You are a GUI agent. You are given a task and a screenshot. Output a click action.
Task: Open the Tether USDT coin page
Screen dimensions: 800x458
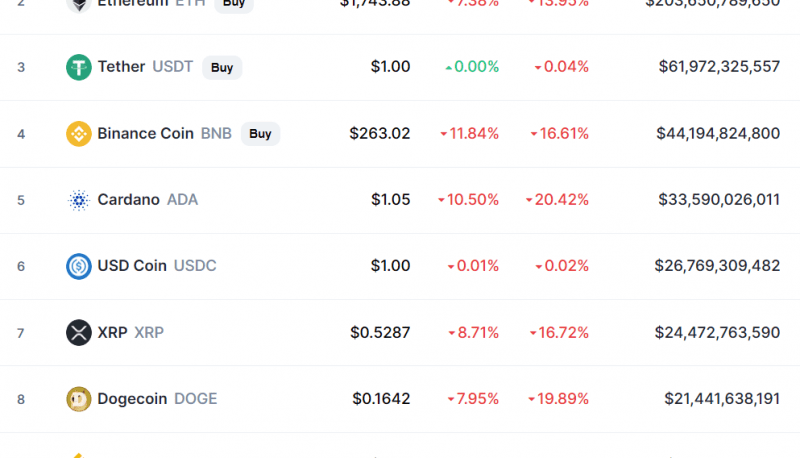point(145,67)
